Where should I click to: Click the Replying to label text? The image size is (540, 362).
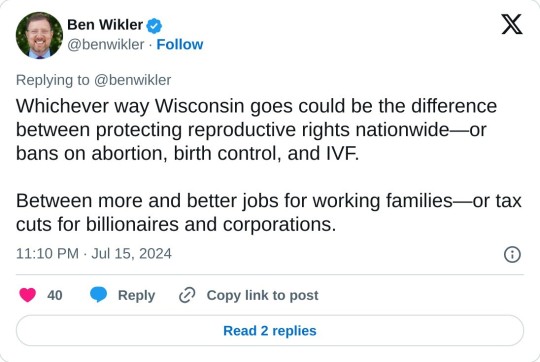tap(53, 80)
